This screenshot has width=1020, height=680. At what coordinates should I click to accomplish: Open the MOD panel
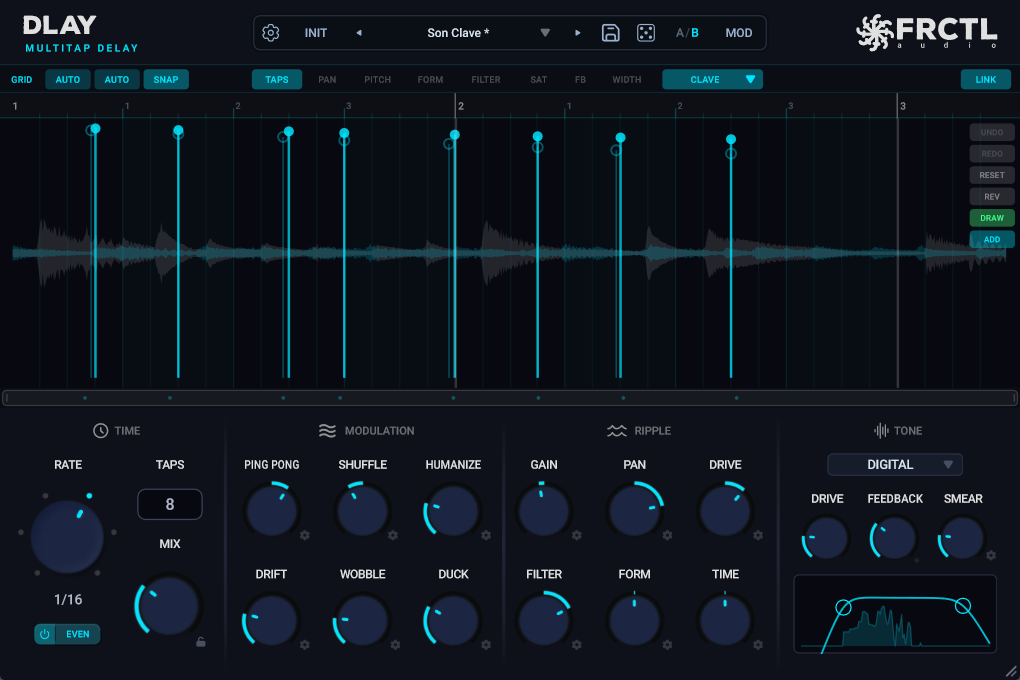pos(739,33)
